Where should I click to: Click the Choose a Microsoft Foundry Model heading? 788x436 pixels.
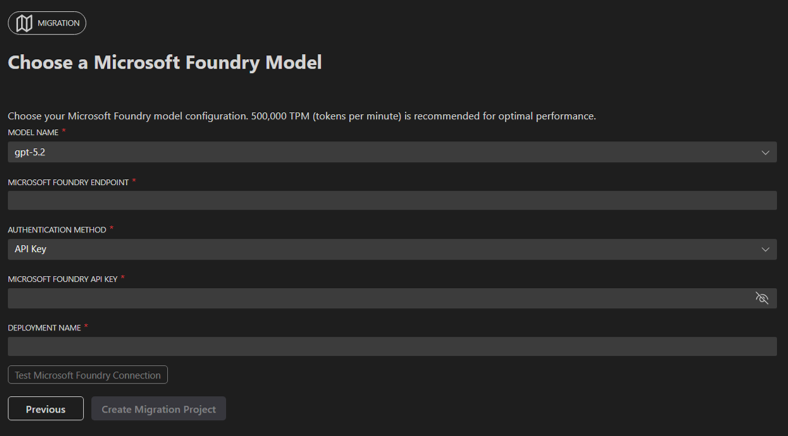pyautogui.click(x=165, y=63)
